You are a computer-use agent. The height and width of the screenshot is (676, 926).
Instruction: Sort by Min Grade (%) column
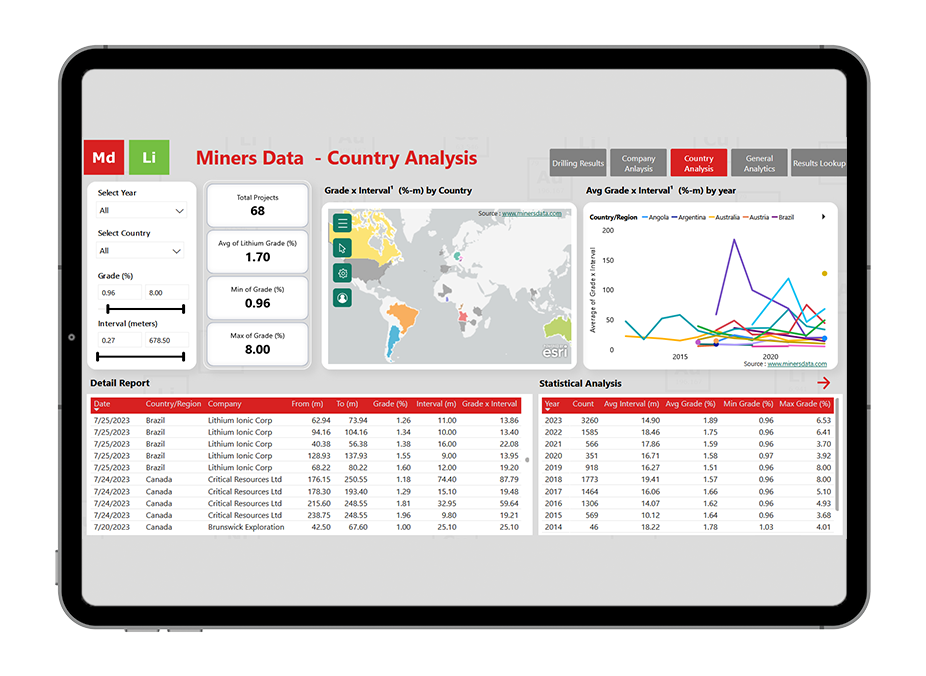(x=748, y=404)
